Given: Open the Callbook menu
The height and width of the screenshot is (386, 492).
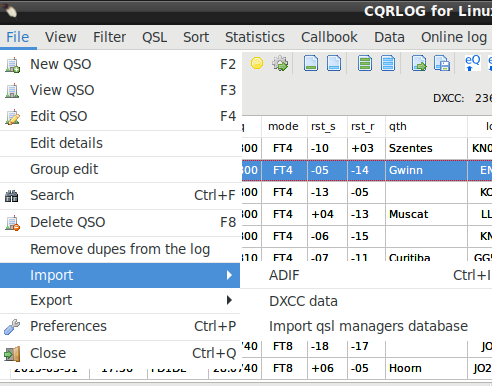Looking at the screenshot, I should pyautogui.click(x=329, y=37).
